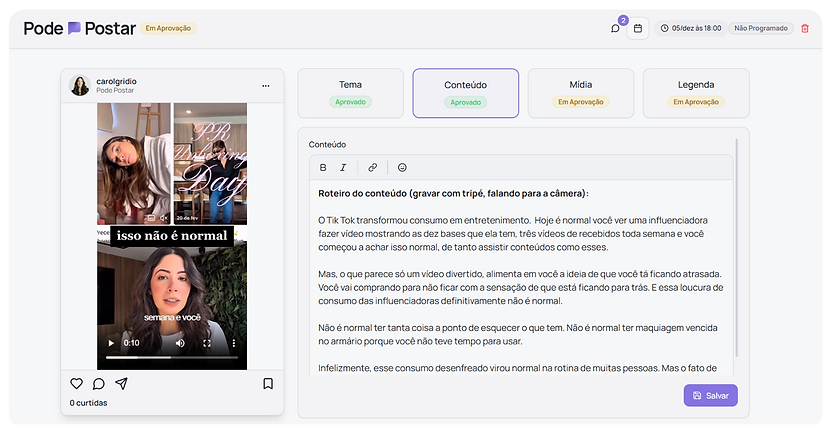Click the Aprovado badge on Tema tab
The width and height of the screenshot is (831, 437).
(x=350, y=102)
